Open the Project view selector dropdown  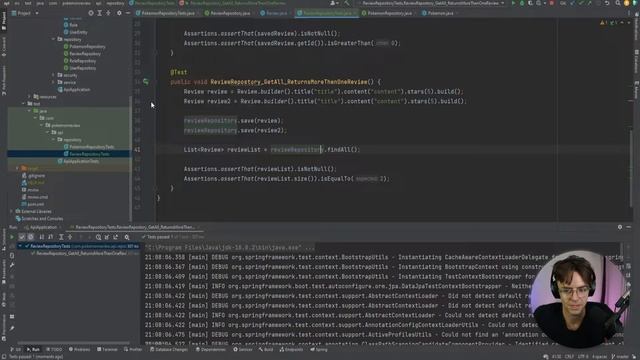click(x=25, y=13)
